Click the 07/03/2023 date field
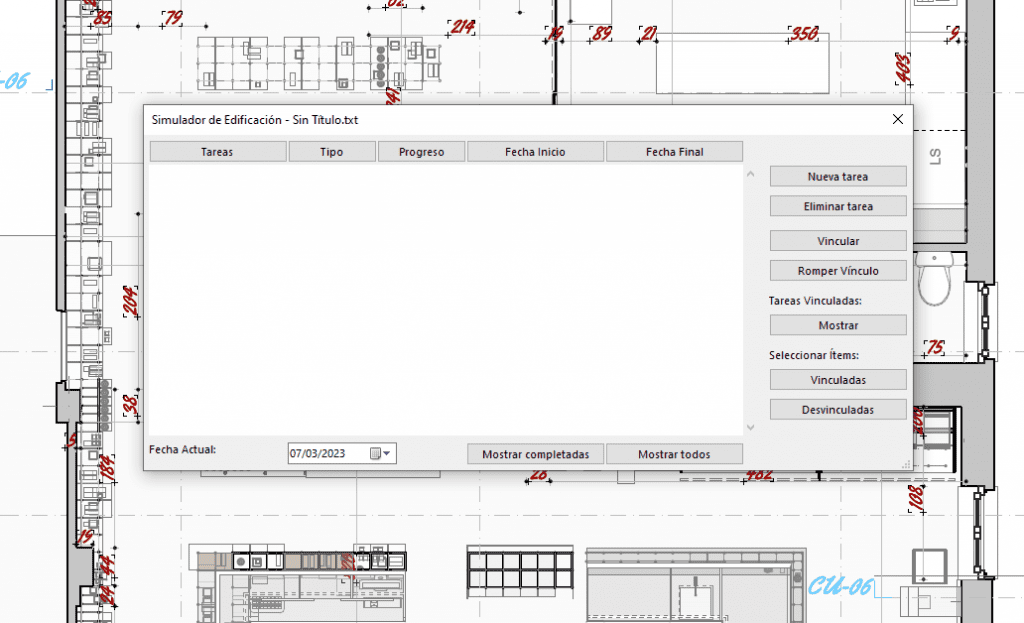Viewport: 1024px width, 623px height. [x=320, y=454]
